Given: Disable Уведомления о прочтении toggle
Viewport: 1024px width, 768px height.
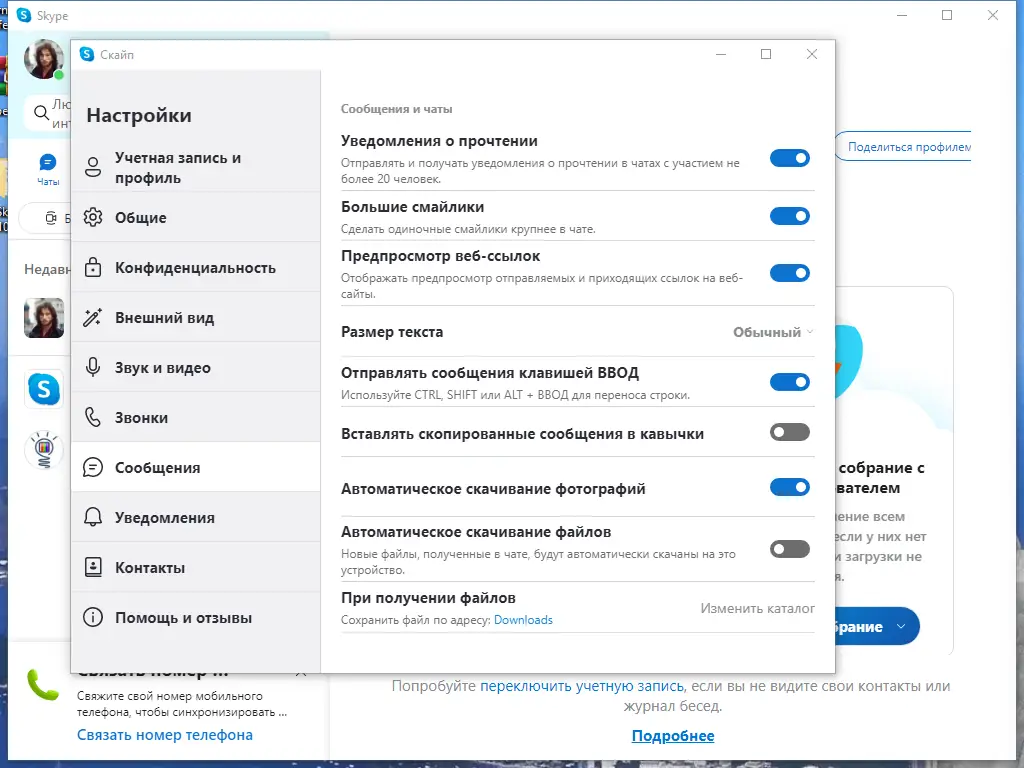Looking at the screenshot, I should coord(790,158).
